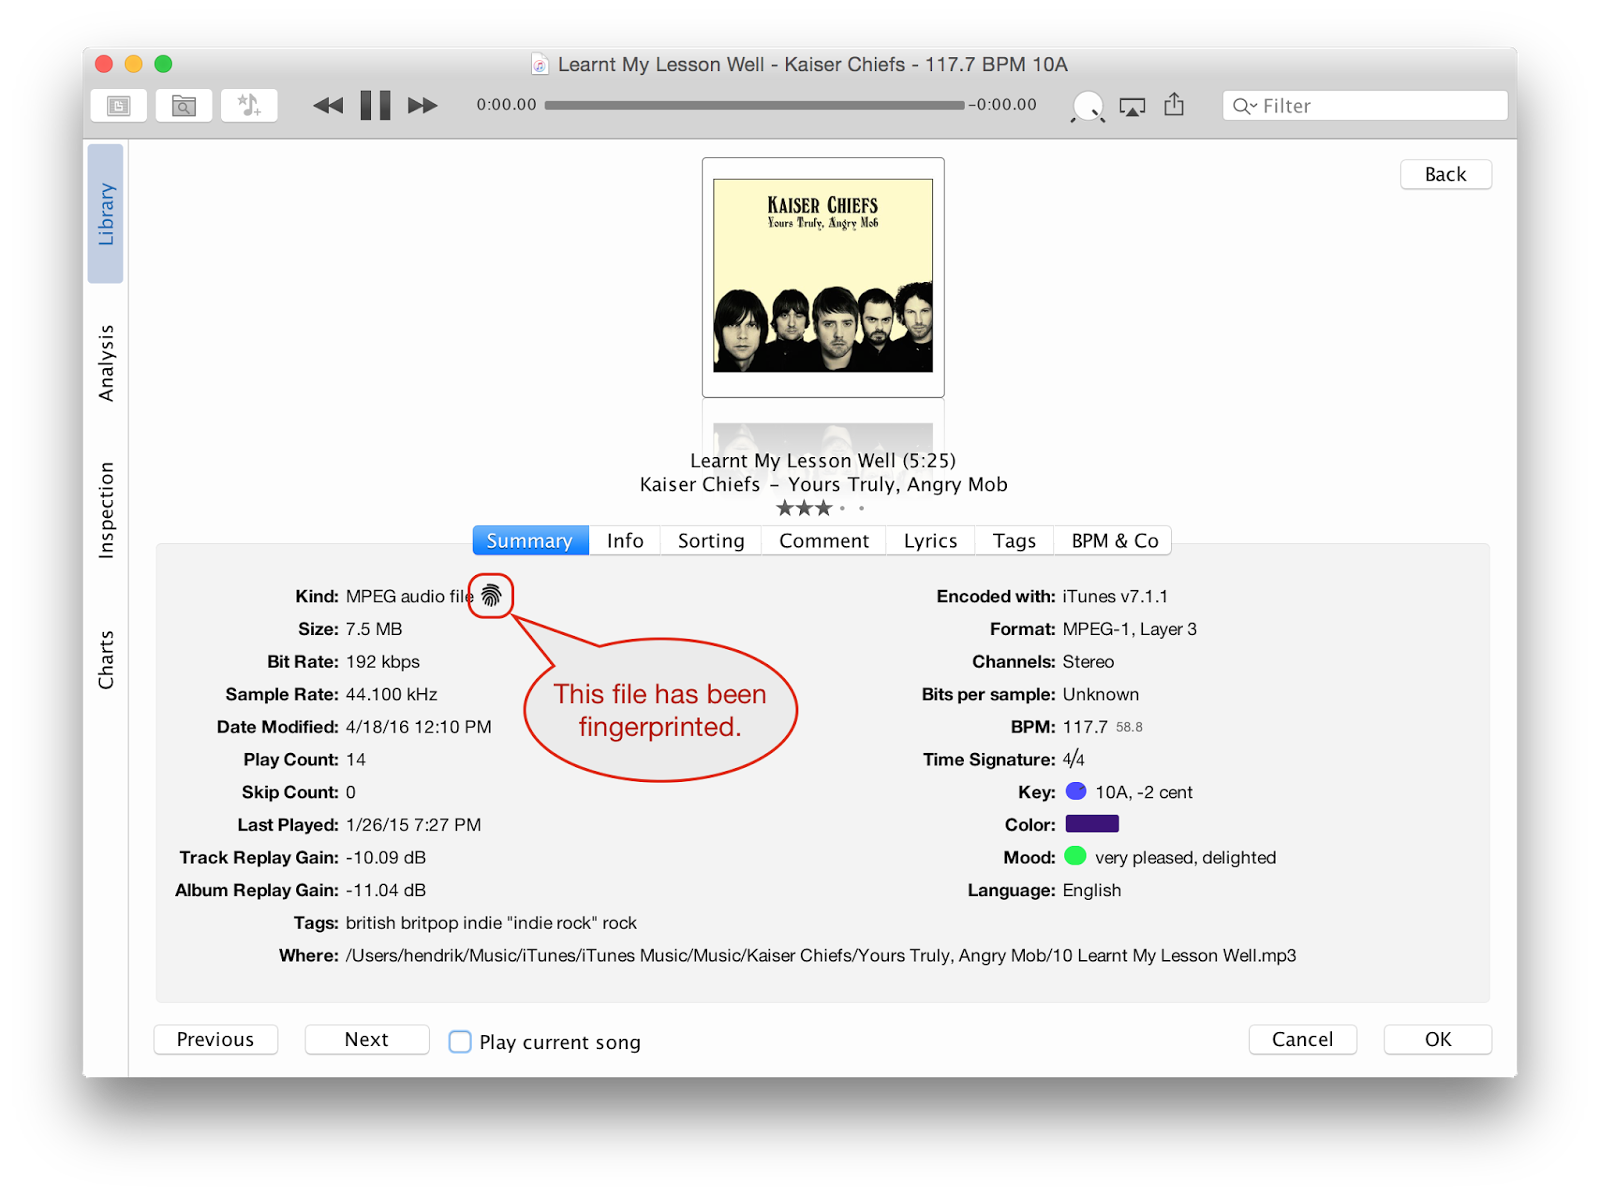
Task: Click the fast forward button
Action: pos(423,105)
